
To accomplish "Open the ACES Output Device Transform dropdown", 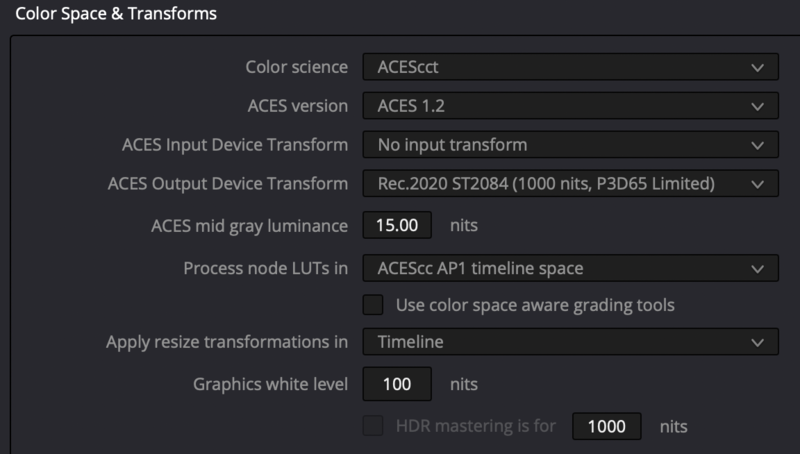I will tap(568, 184).
